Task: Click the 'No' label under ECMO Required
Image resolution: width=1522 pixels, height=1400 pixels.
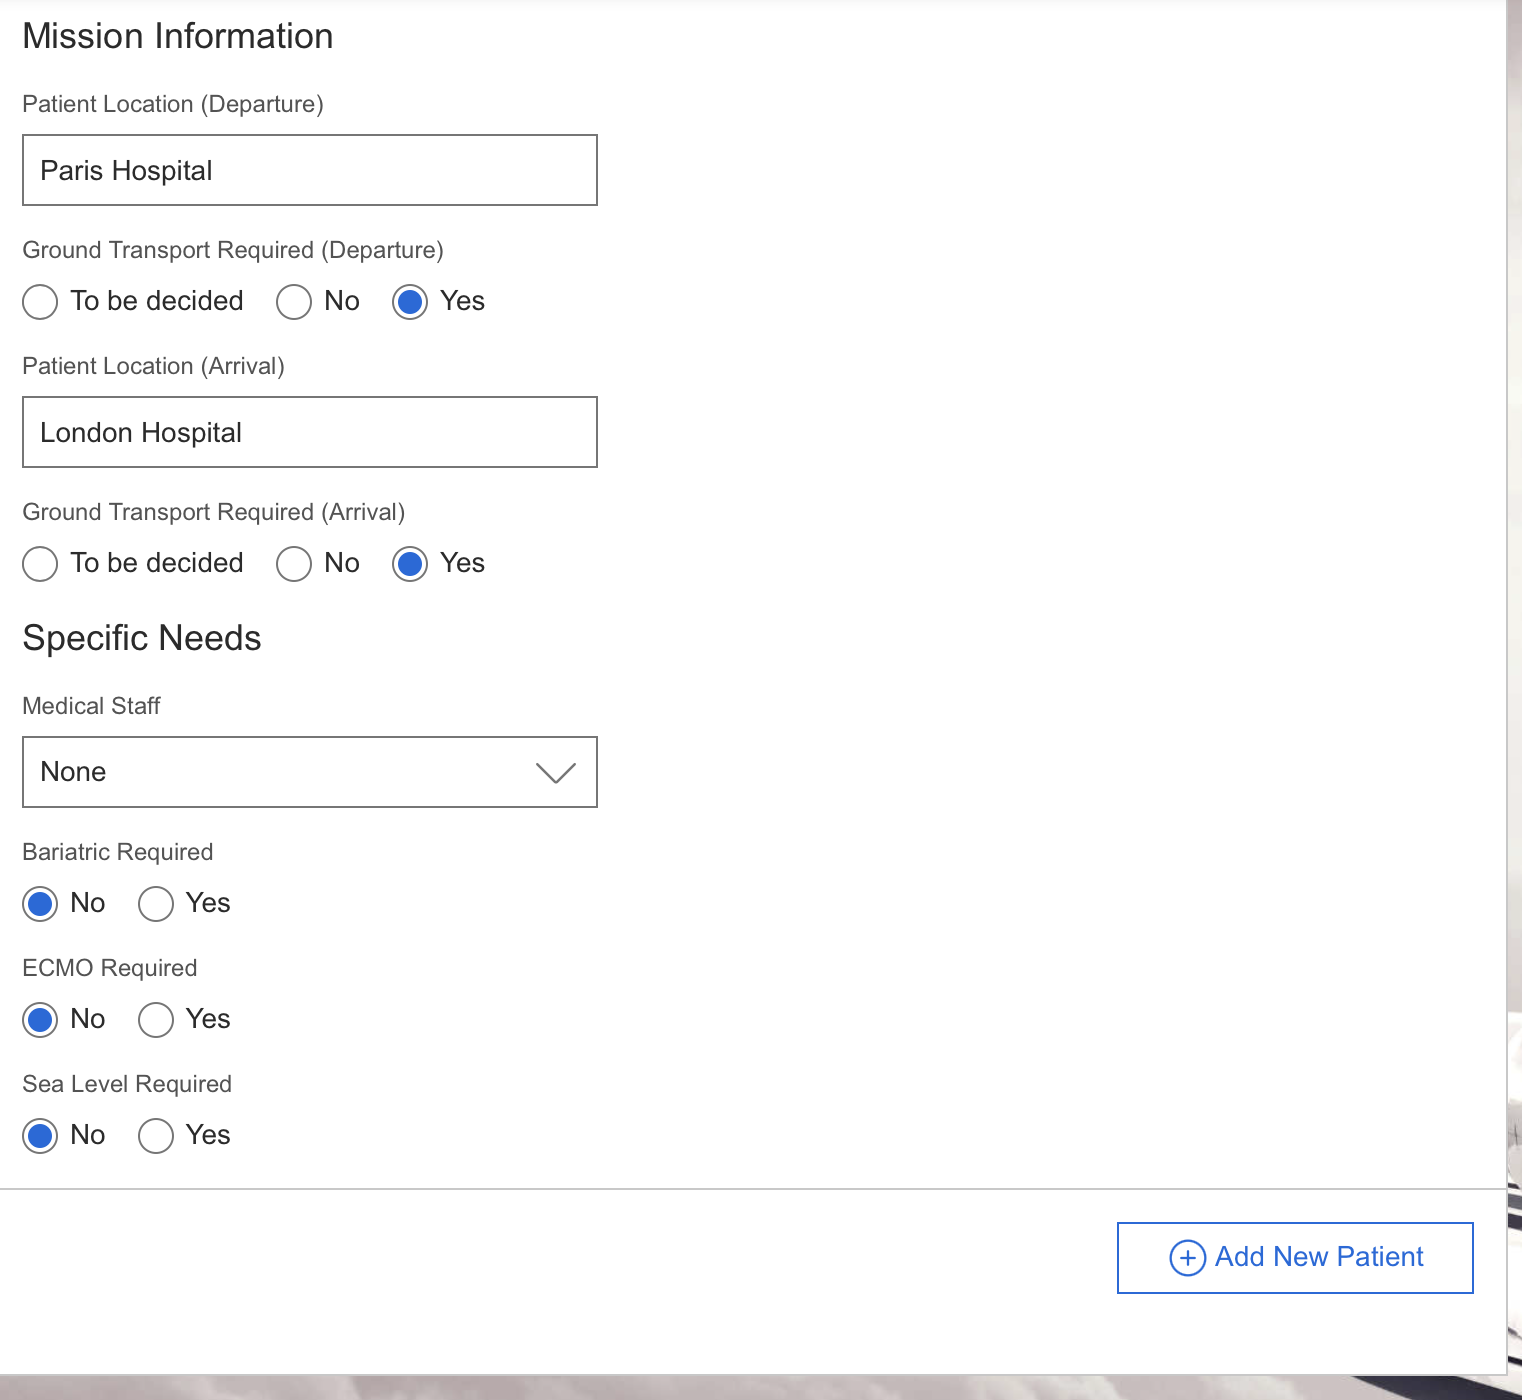Action: coord(88,1019)
